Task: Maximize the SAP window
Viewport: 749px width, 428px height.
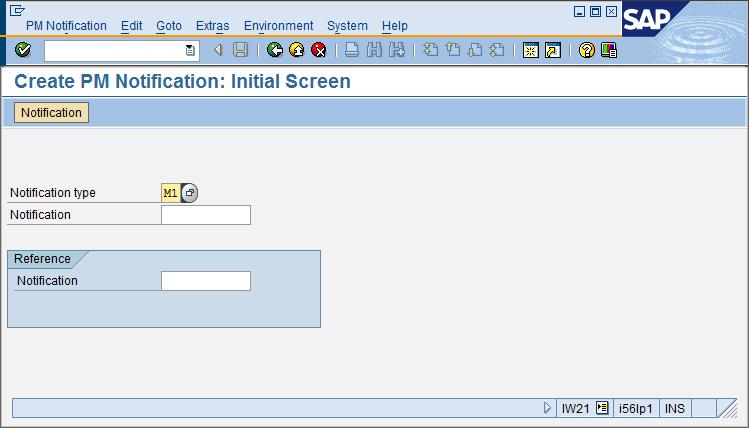Action: coord(595,11)
